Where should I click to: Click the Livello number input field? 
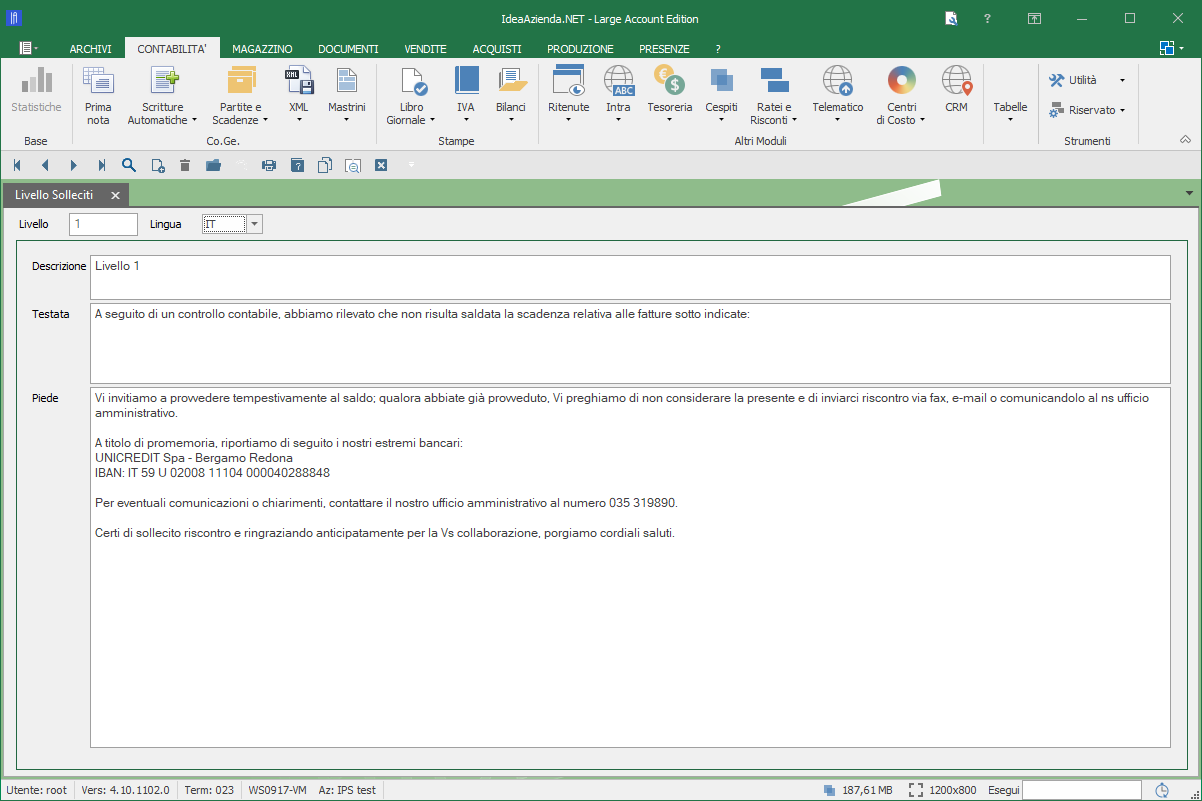103,224
